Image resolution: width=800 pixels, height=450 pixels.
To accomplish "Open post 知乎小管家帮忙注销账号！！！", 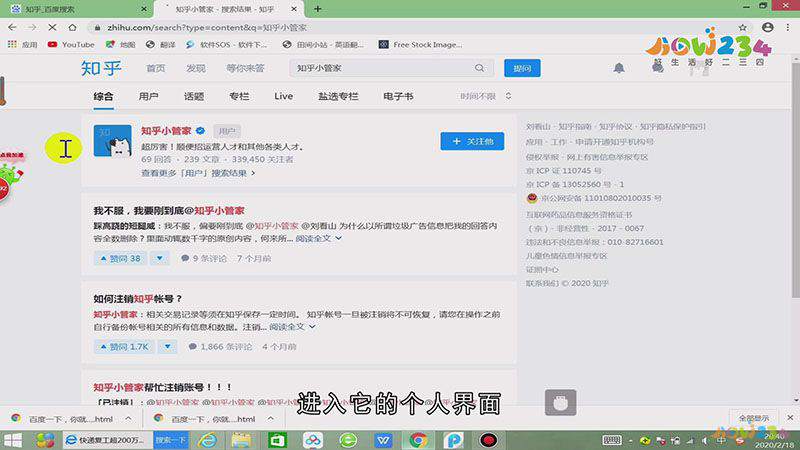I will pos(163,387).
